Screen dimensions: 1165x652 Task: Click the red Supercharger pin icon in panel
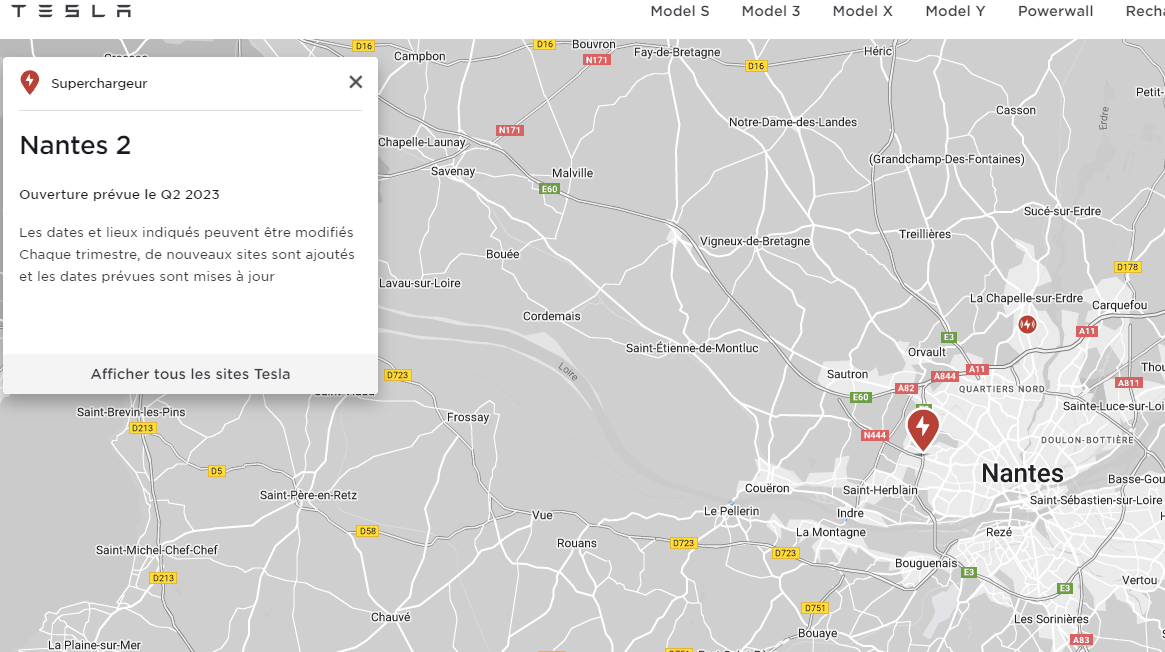tap(30, 82)
